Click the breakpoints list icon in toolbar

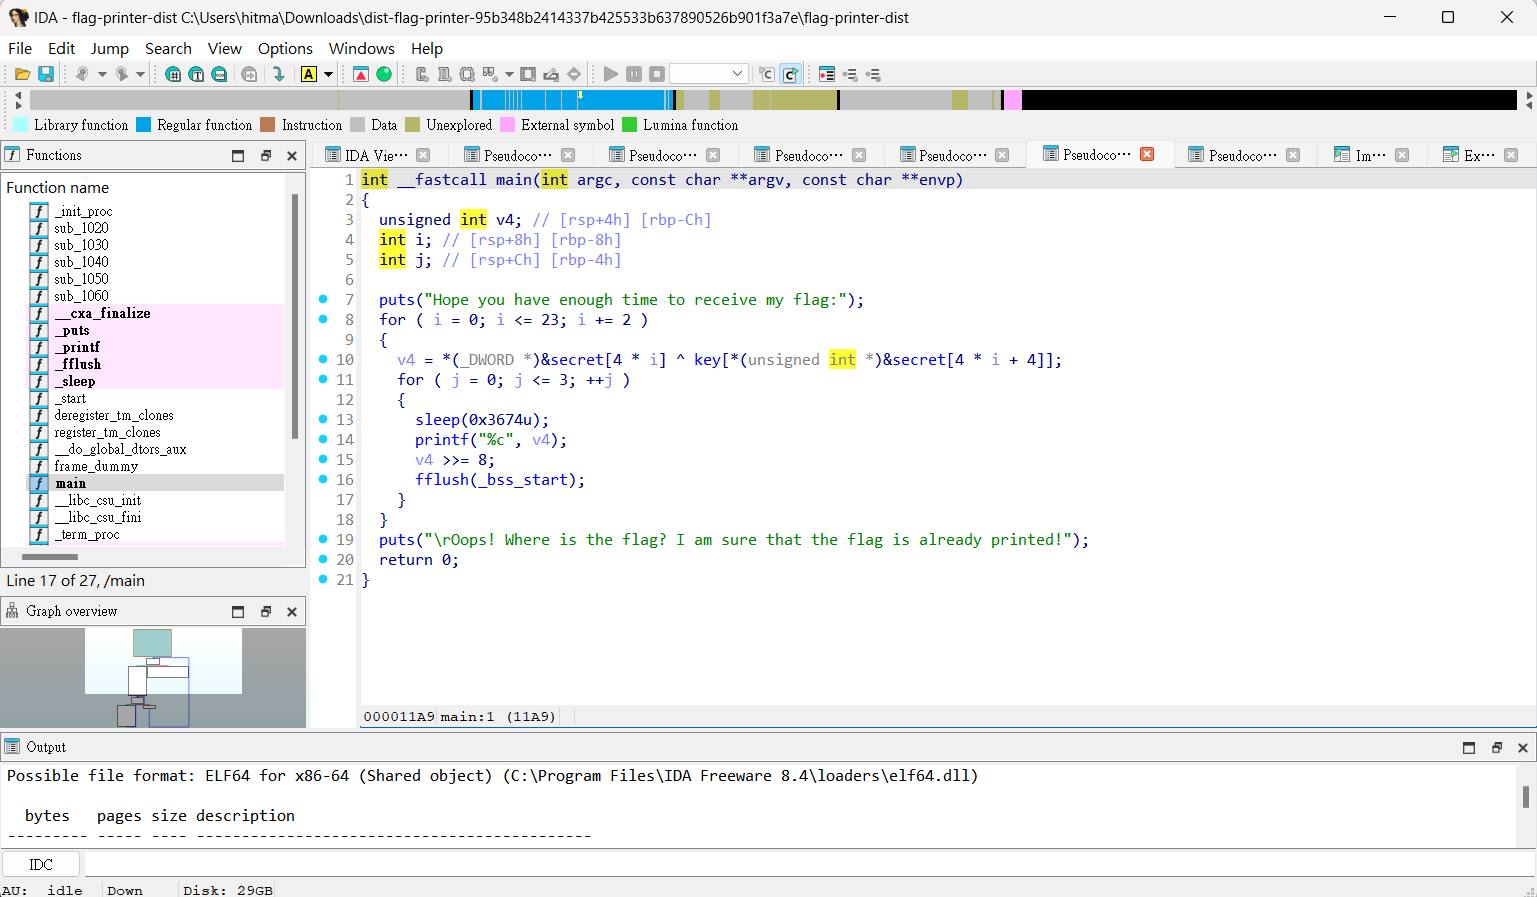pos(827,74)
